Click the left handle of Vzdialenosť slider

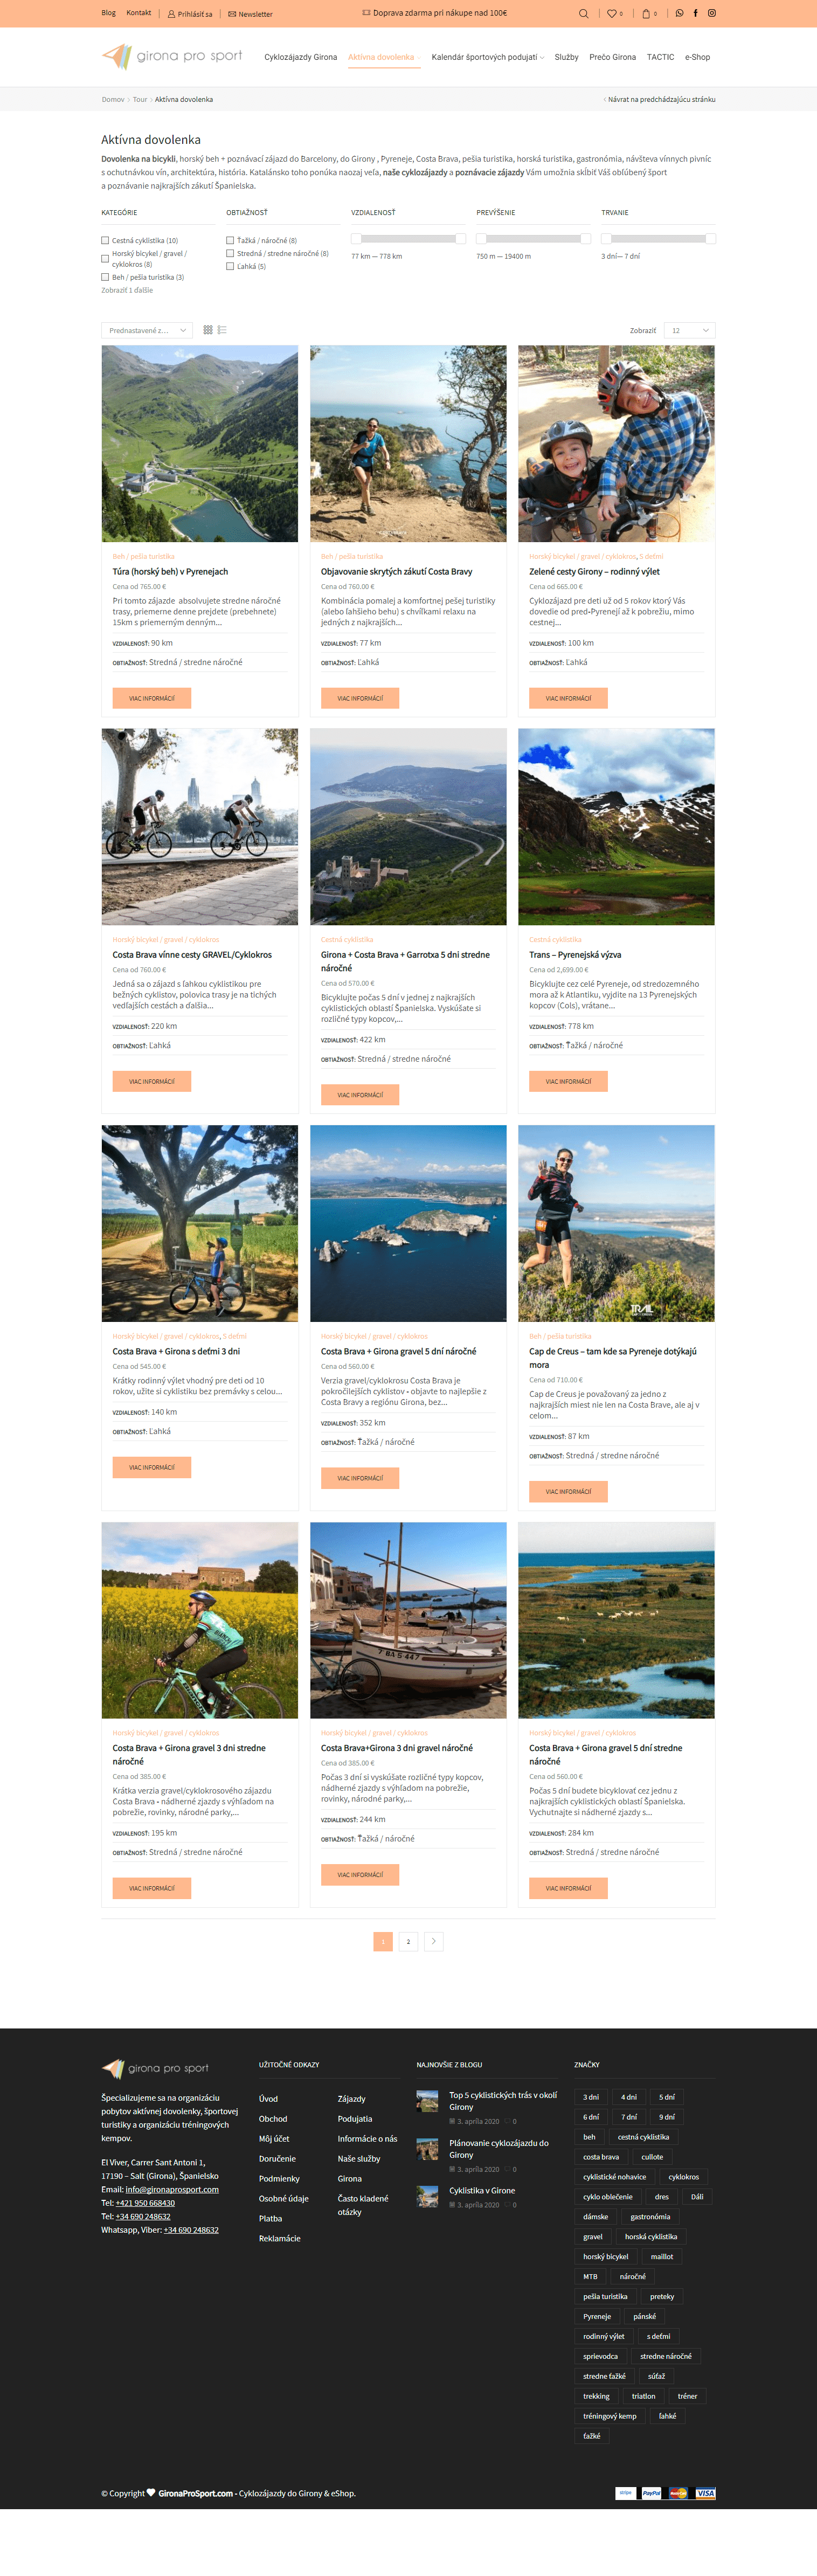(x=356, y=239)
